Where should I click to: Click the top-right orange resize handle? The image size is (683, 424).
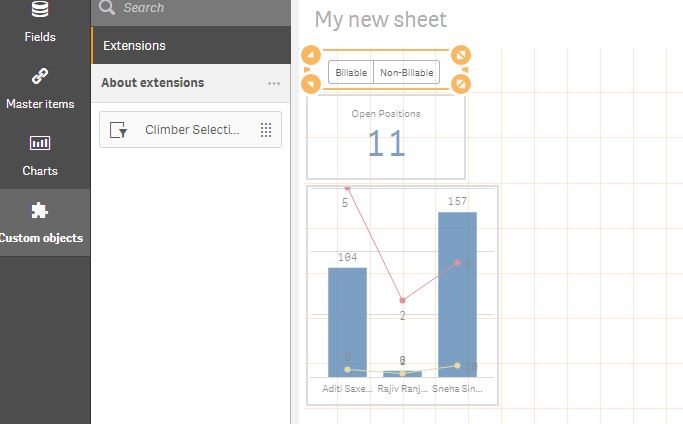(x=461, y=55)
